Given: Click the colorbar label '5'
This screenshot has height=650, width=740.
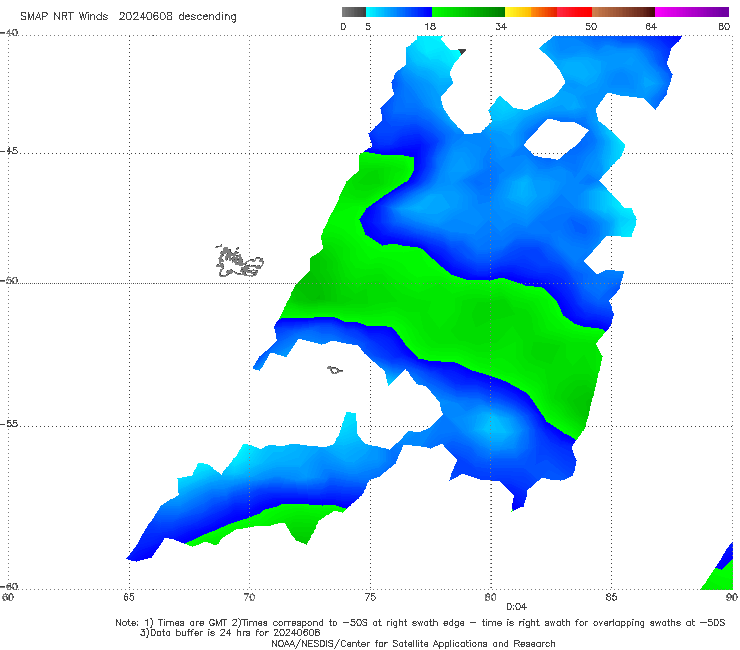Looking at the screenshot, I should pos(368,27).
